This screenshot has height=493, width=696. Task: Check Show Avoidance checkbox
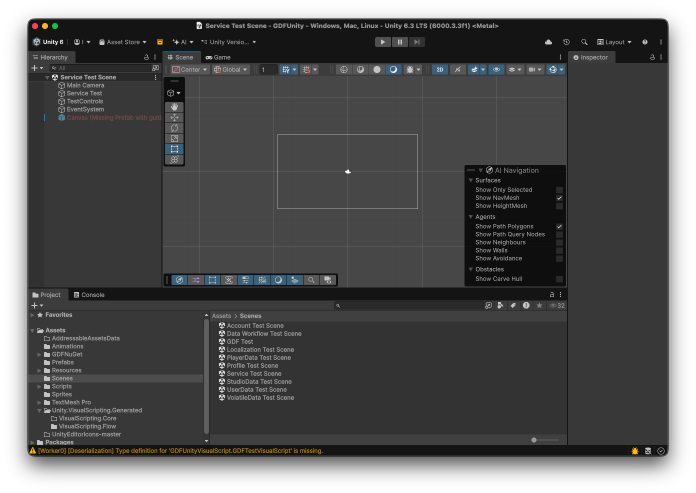point(559,258)
